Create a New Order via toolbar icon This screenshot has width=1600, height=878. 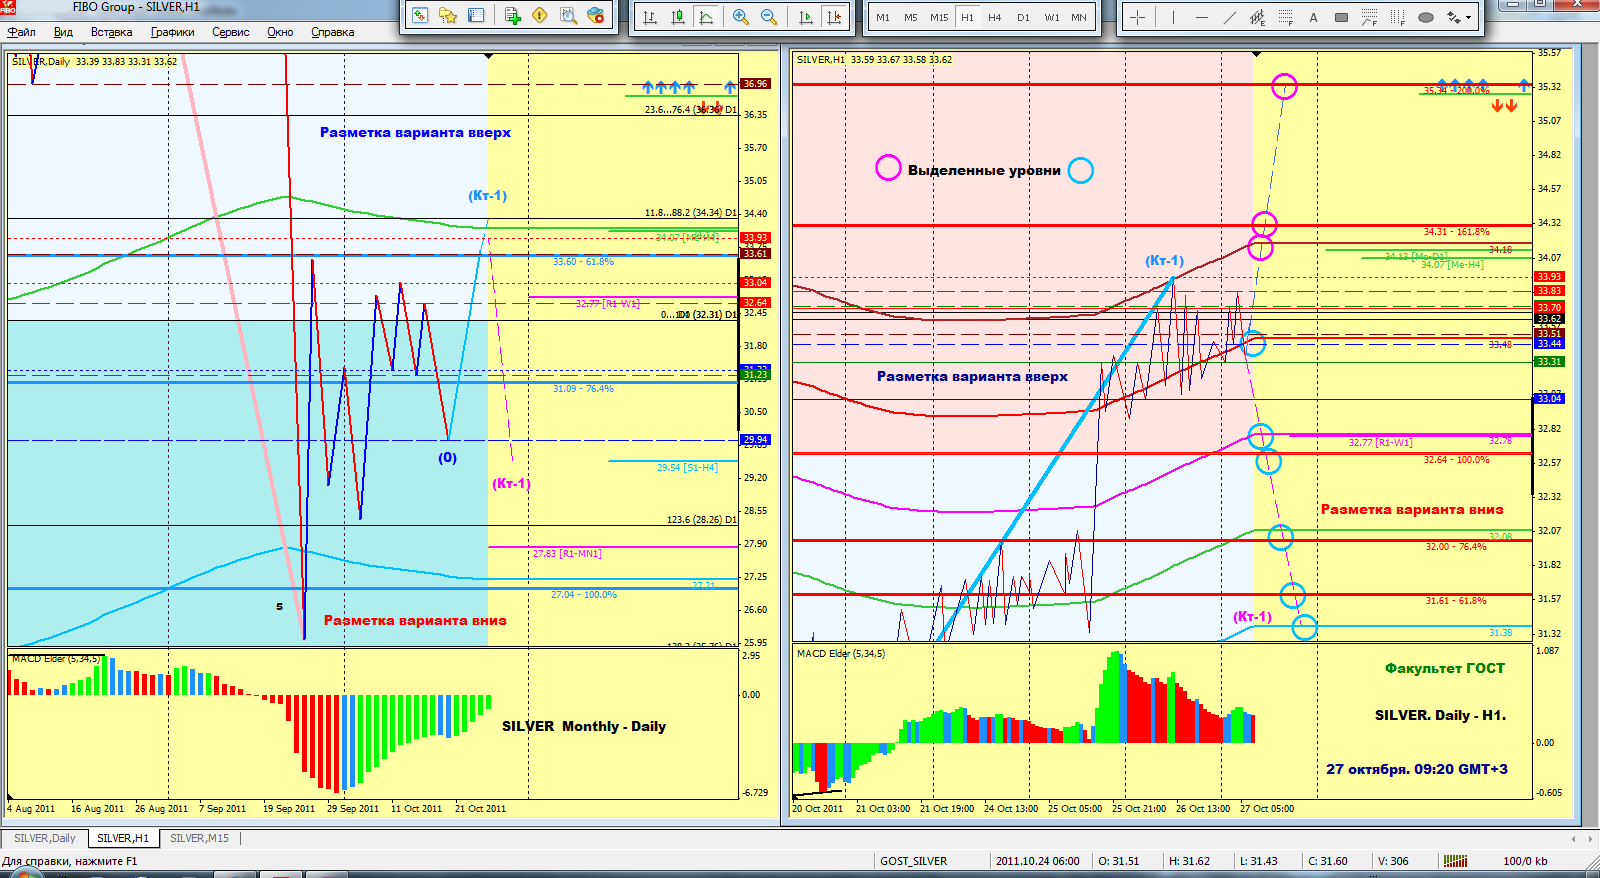(x=512, y=16)
